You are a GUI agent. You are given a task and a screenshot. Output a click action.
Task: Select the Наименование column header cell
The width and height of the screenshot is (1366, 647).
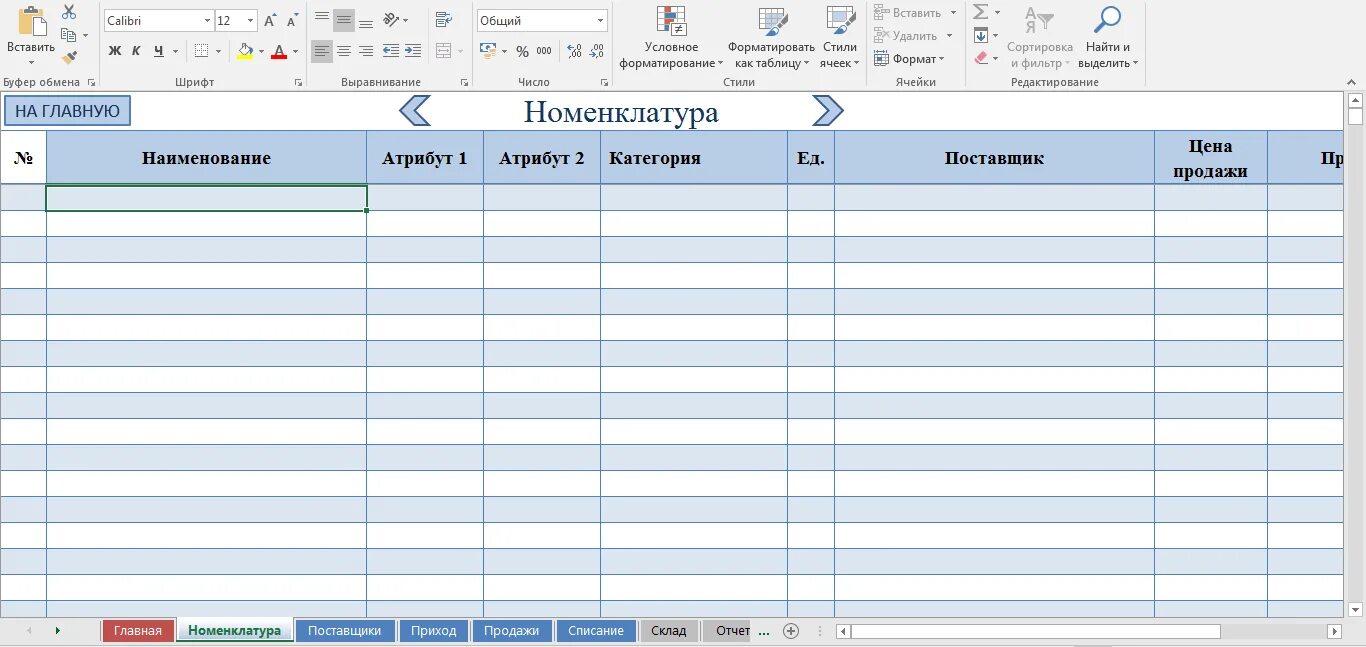pyautogui.click(x=206, y=158)
